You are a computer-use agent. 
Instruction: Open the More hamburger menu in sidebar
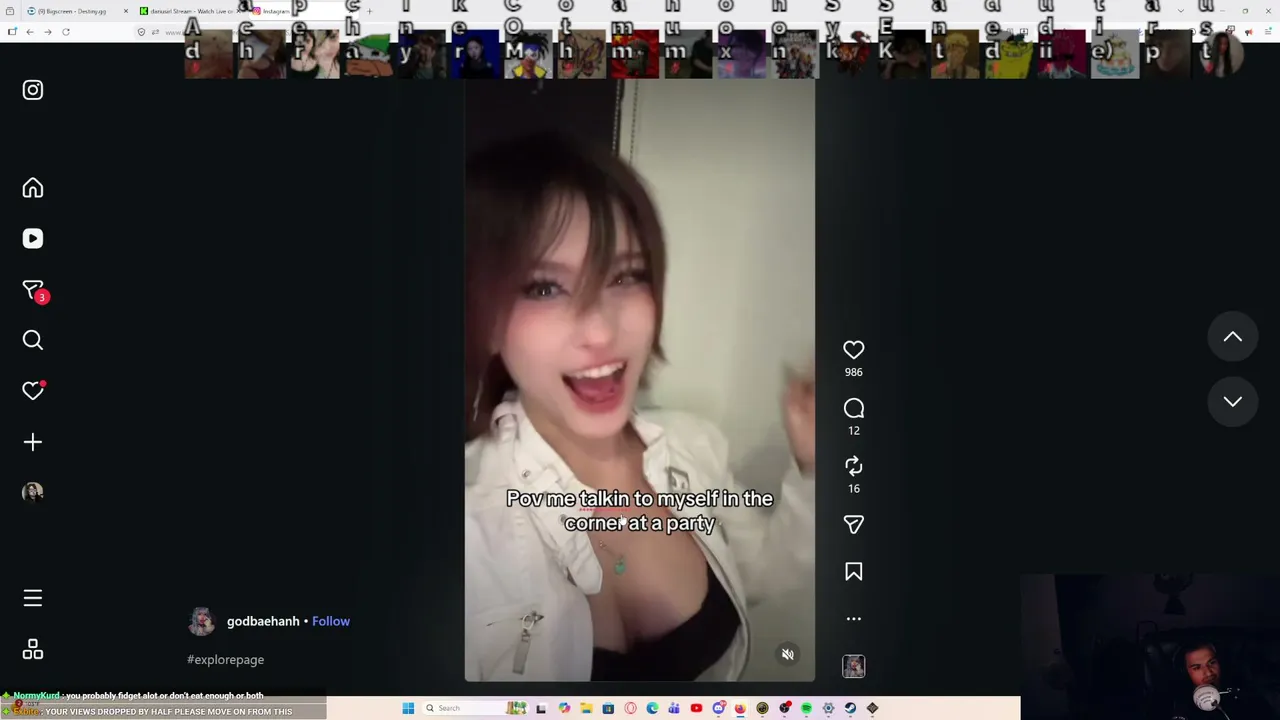[x=33, y=598]
